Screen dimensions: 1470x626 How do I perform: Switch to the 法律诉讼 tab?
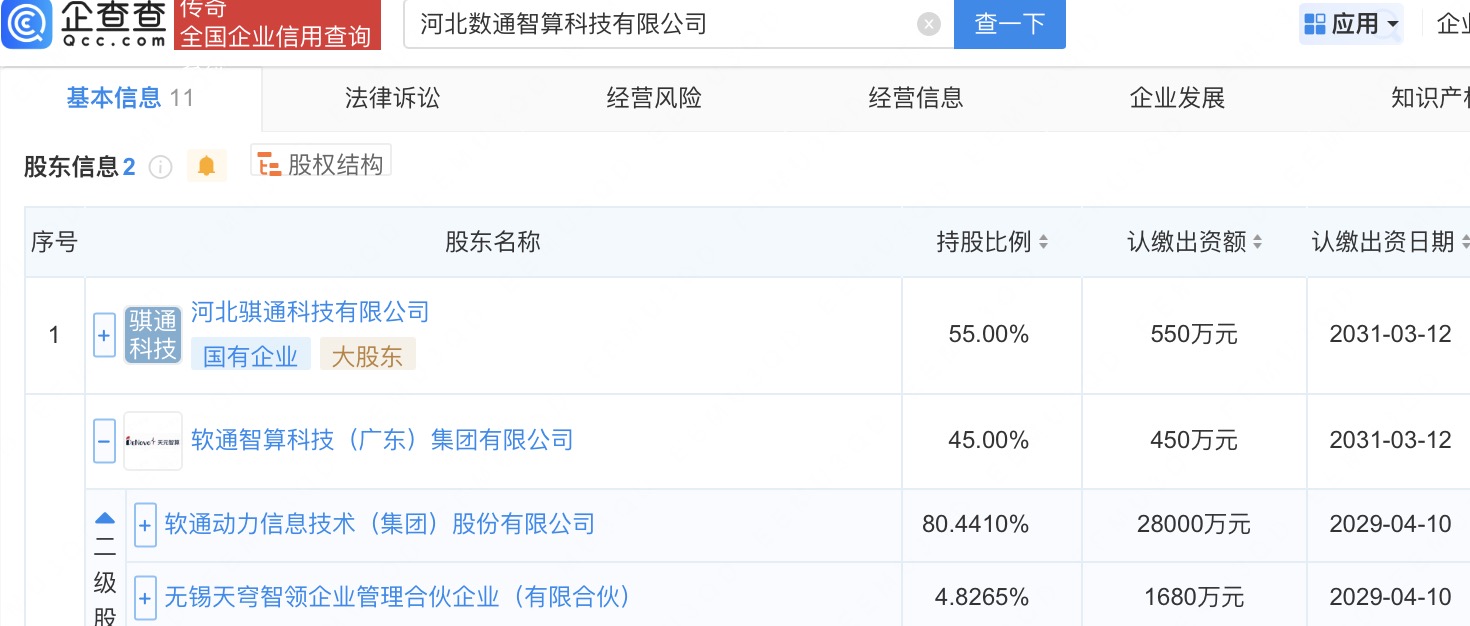pos(392,98)
